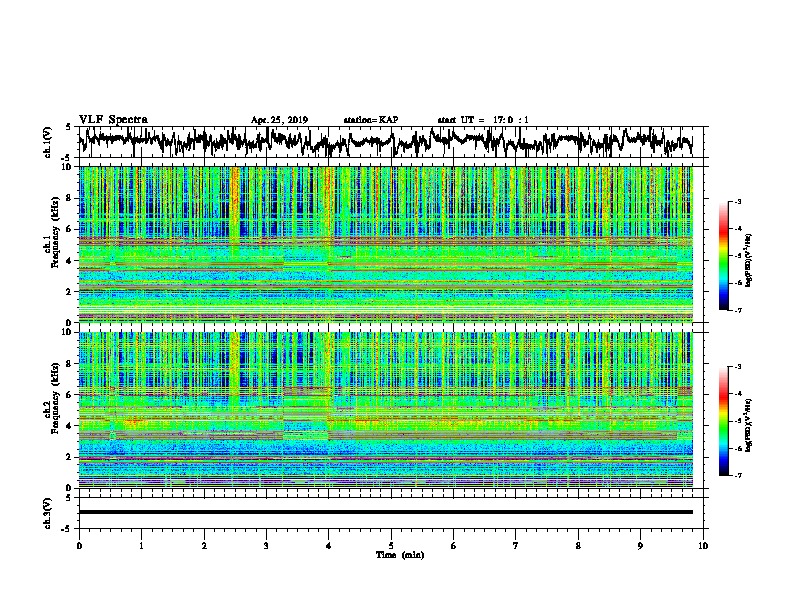Click tick label "10" on the Time axis
792x612 pixels.
click(x=703, y=545)
